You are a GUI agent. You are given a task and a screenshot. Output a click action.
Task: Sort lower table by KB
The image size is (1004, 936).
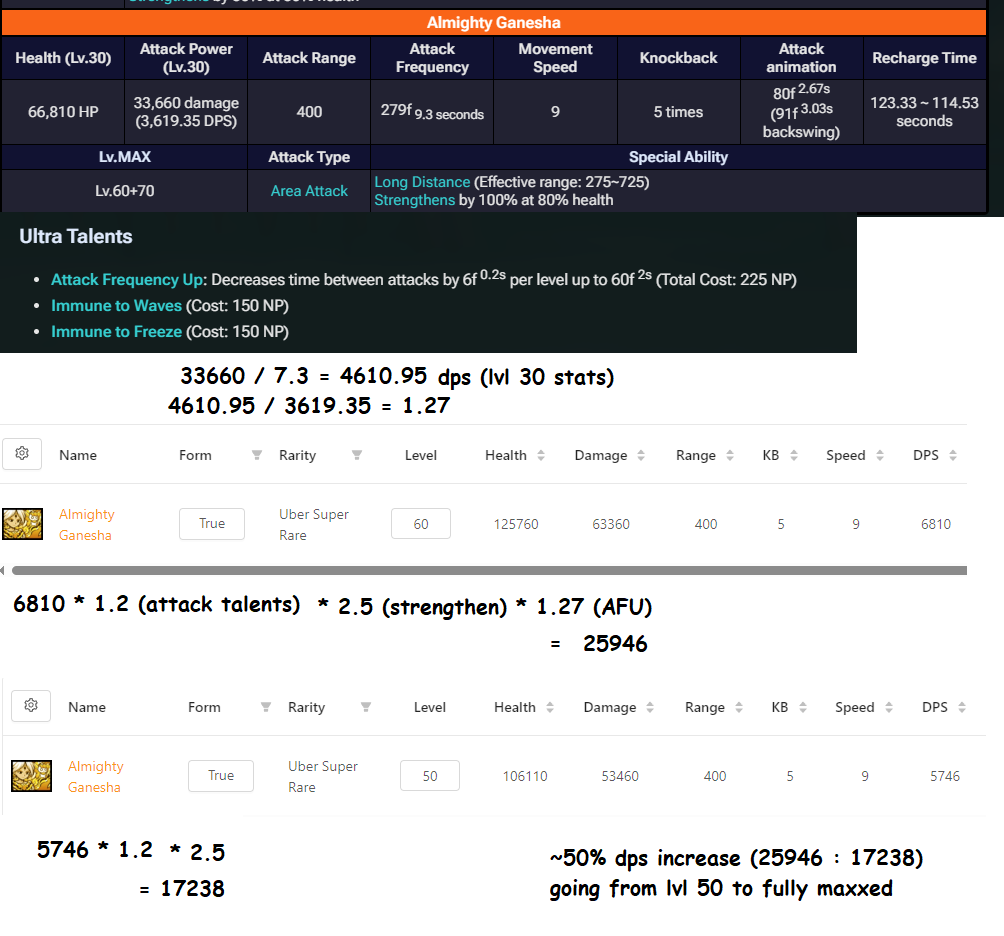(x=803, y=707)
